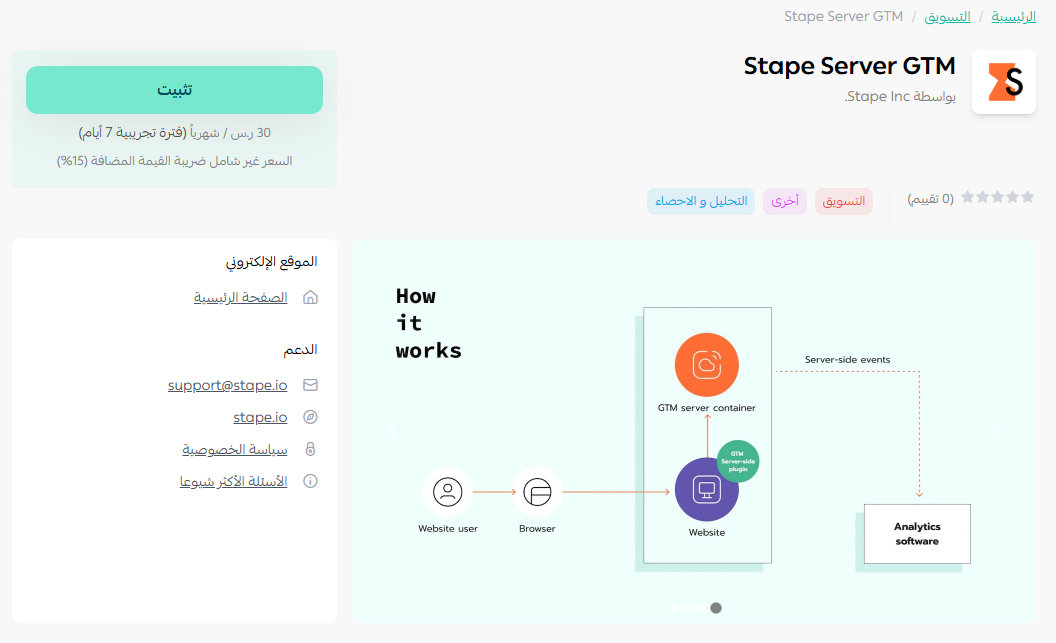Screen dimensions: 1056x643
Task: Open the support@stape.io email link
Action: [227, 385]
